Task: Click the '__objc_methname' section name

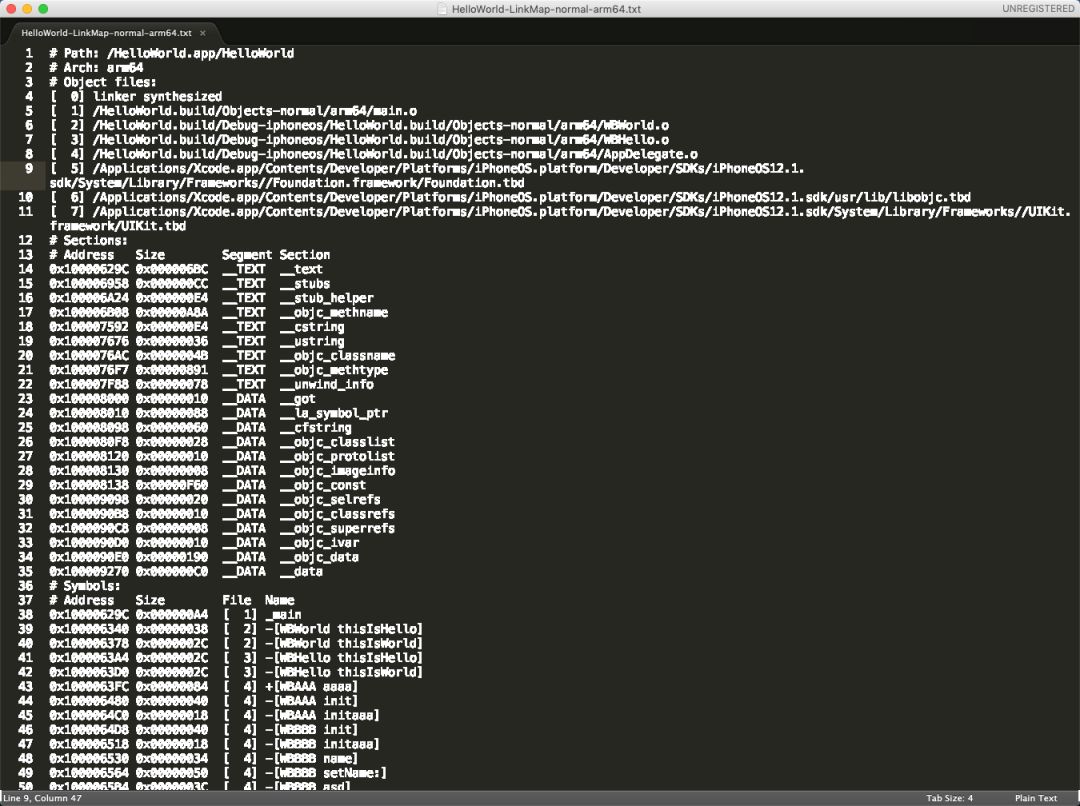Action: 334,313
